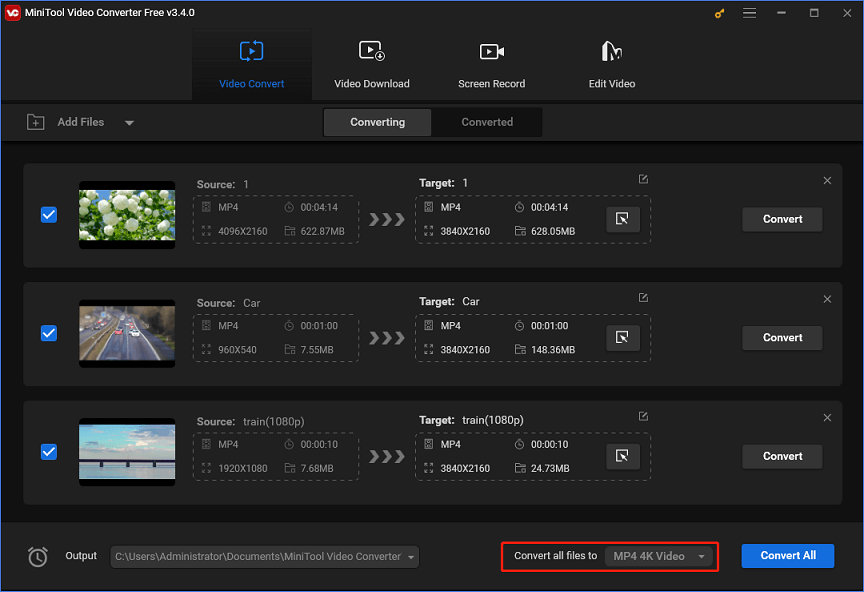This screenshot has height=592, width=864.
Task: Open the hamburger menu
Action: (748, 13)
